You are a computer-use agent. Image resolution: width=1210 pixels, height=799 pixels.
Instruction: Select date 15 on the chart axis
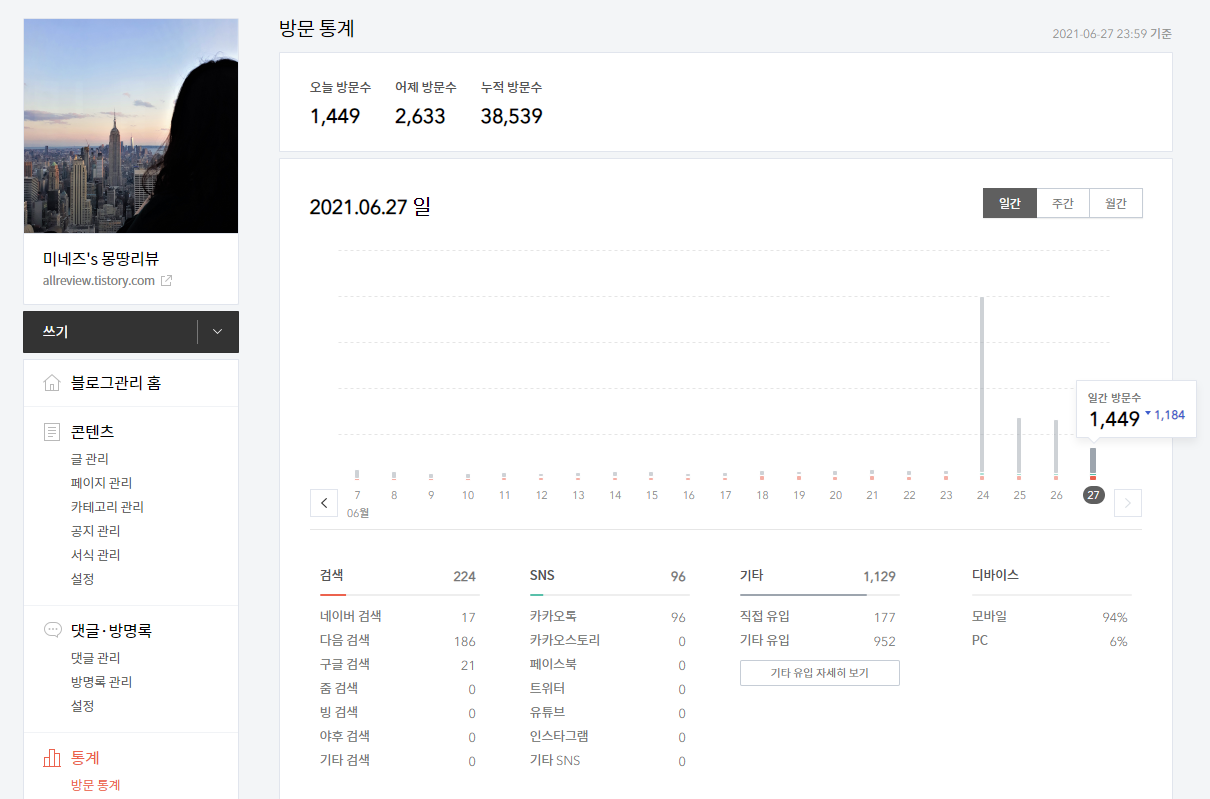point(652,495)
